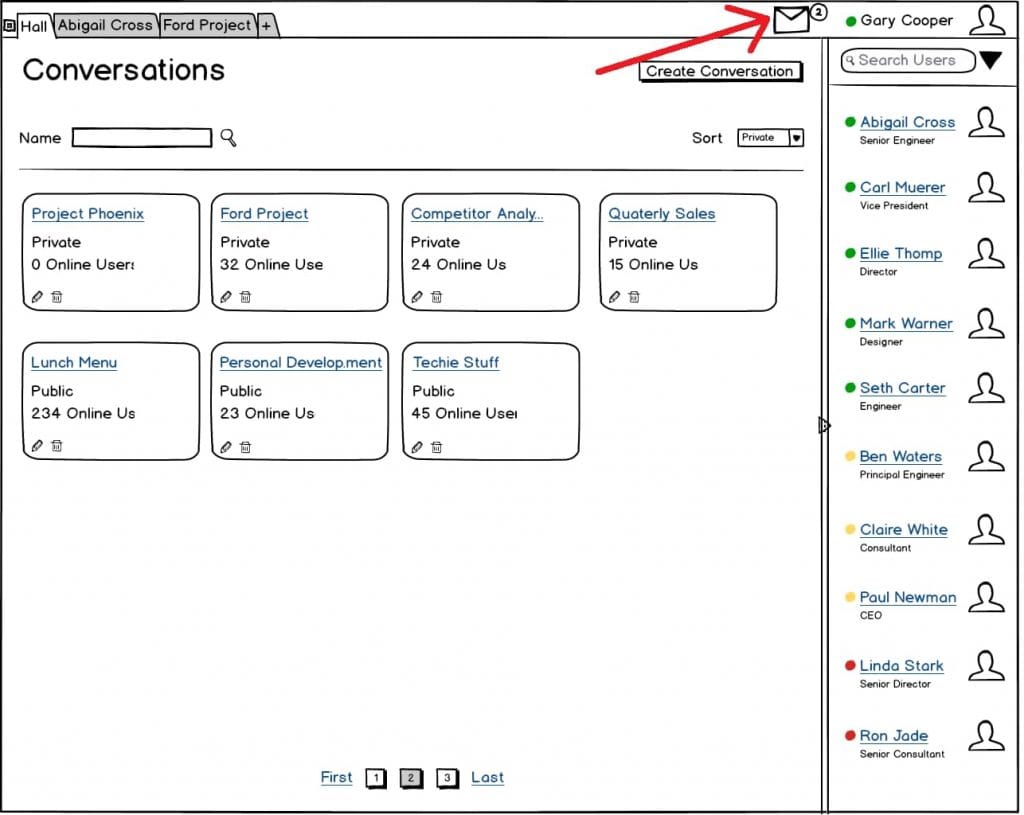Go to the Last page link
The height and width of the screenshot is (815, 1024).
click(487, 777)
